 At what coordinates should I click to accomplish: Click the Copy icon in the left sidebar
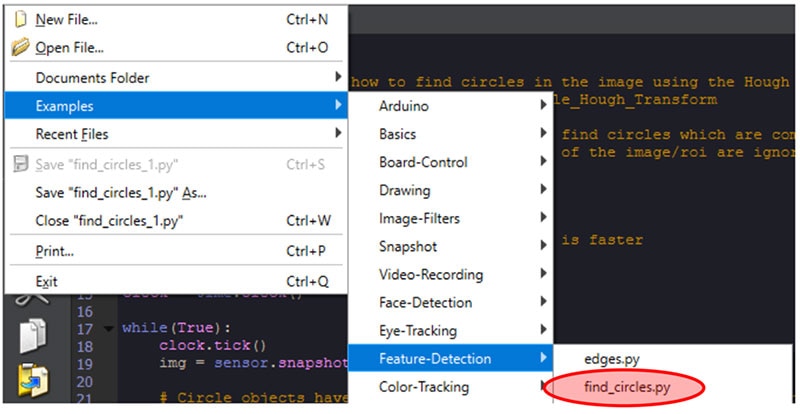(x=31, y=337)
